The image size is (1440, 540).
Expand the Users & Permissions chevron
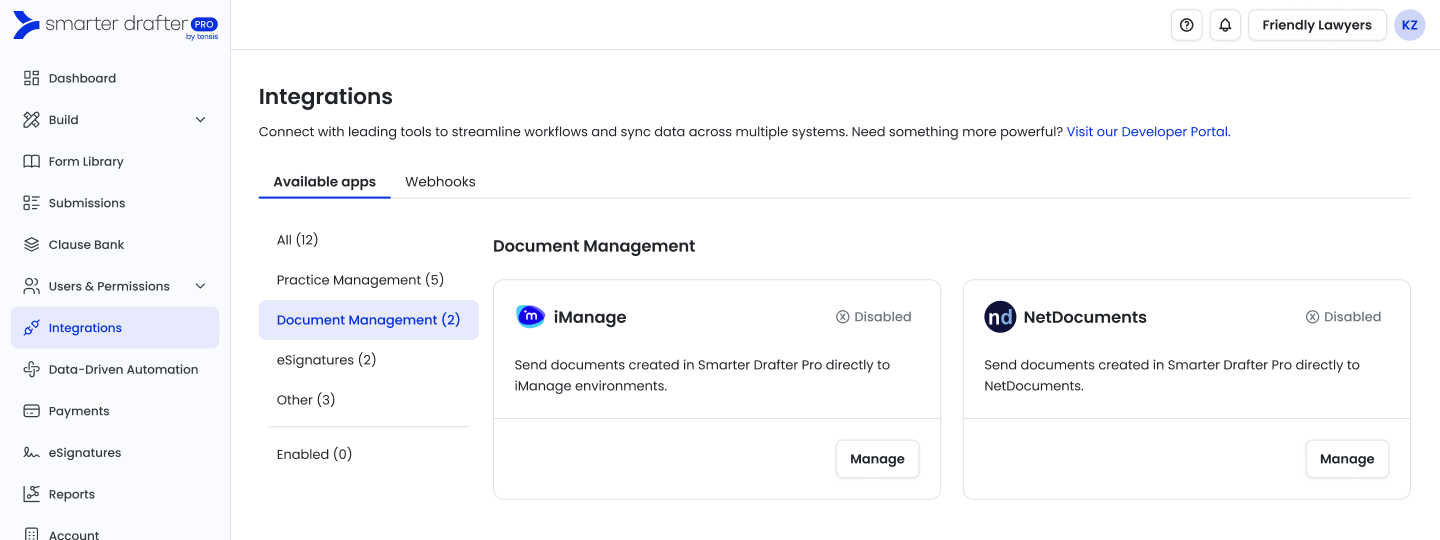200,286
